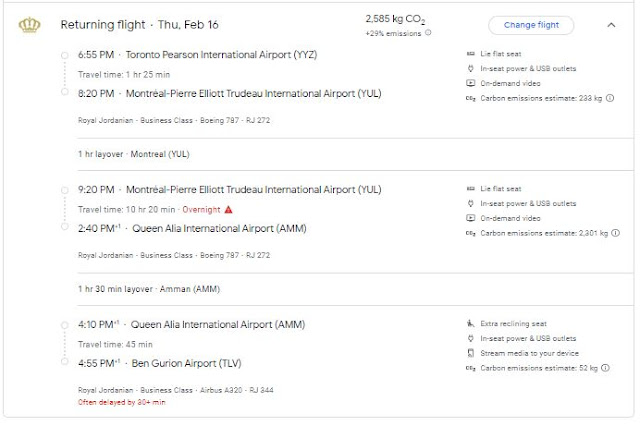Click info icon next to 2,301 kg estimate

(616, 233)
